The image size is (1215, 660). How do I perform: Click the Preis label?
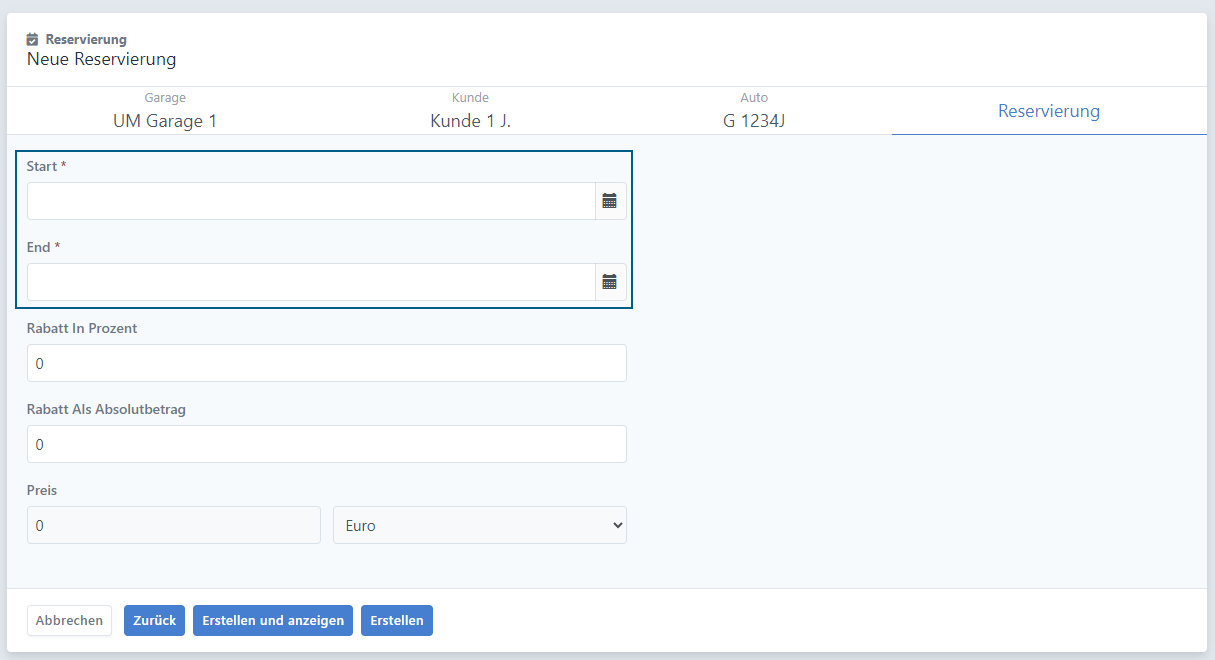[x=41, y=490]
